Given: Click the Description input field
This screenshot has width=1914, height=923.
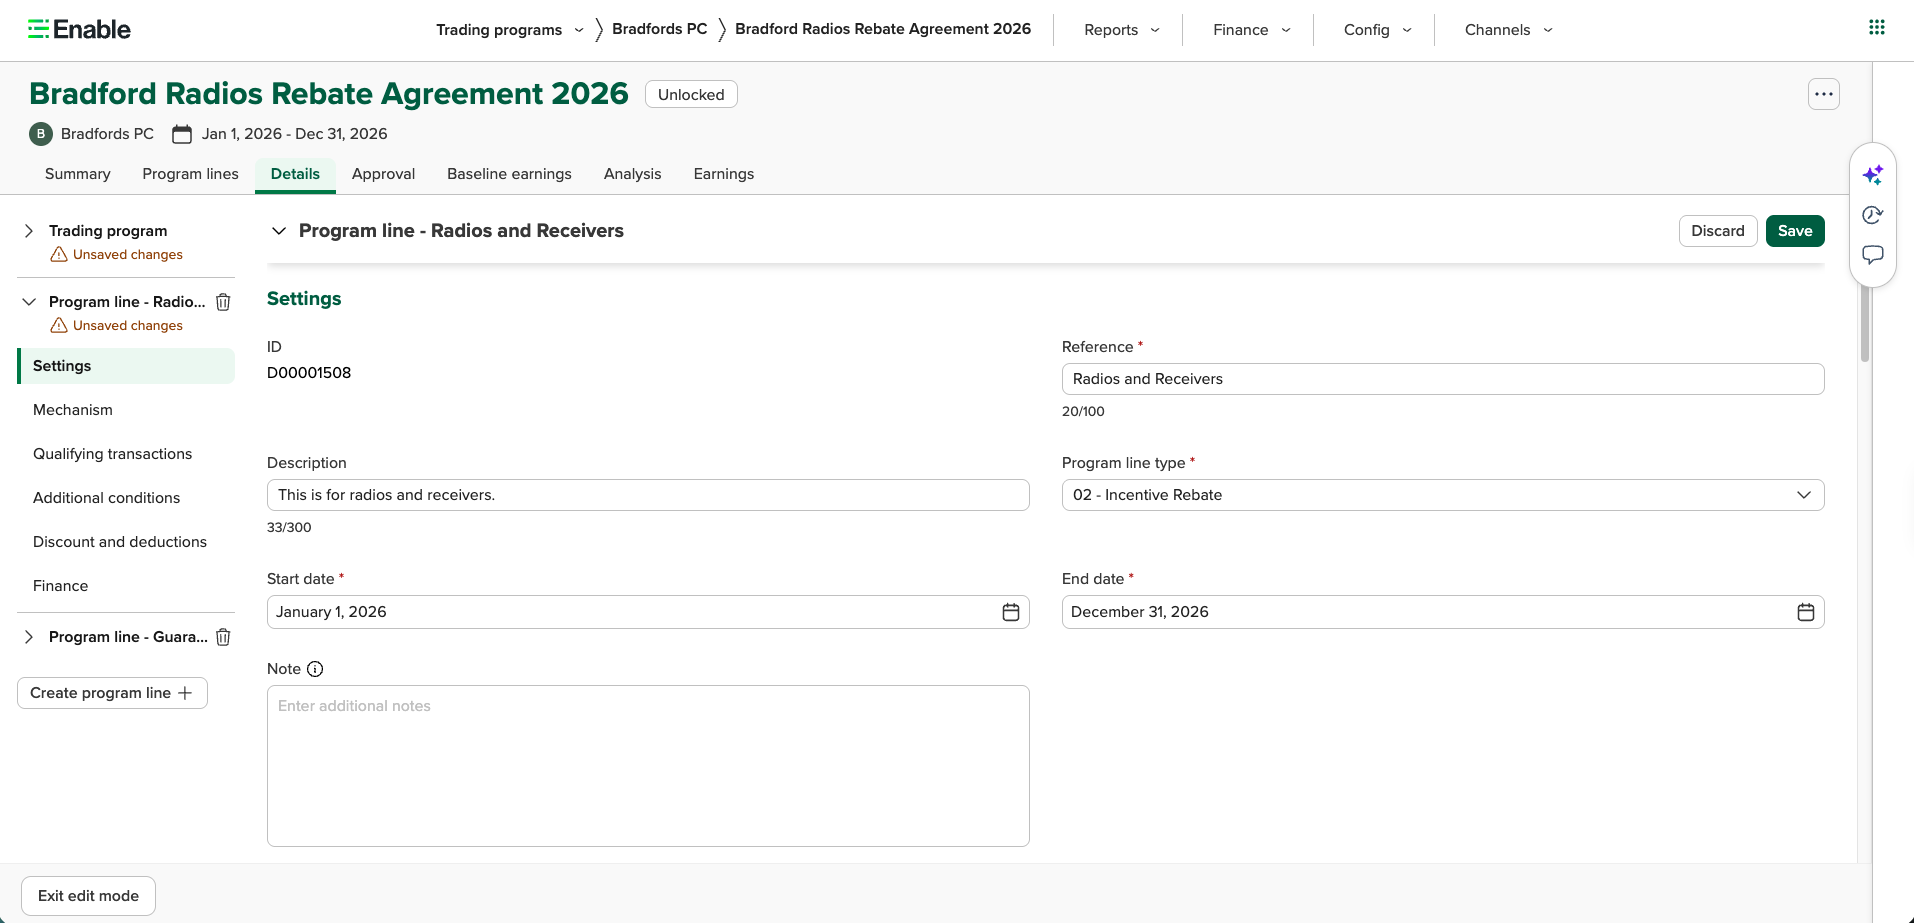Looking at the screenshot, I should coord(648,495).
